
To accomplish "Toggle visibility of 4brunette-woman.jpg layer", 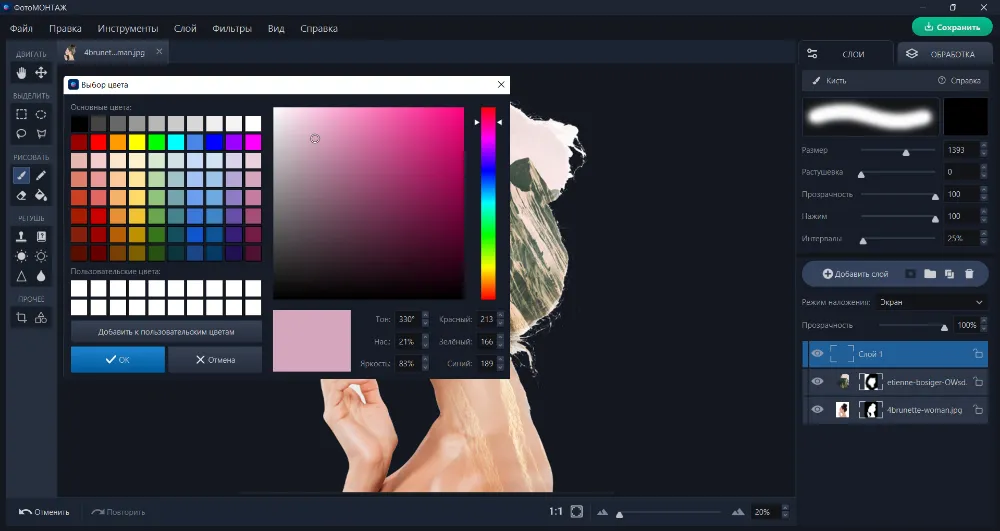I will [817, 410].
